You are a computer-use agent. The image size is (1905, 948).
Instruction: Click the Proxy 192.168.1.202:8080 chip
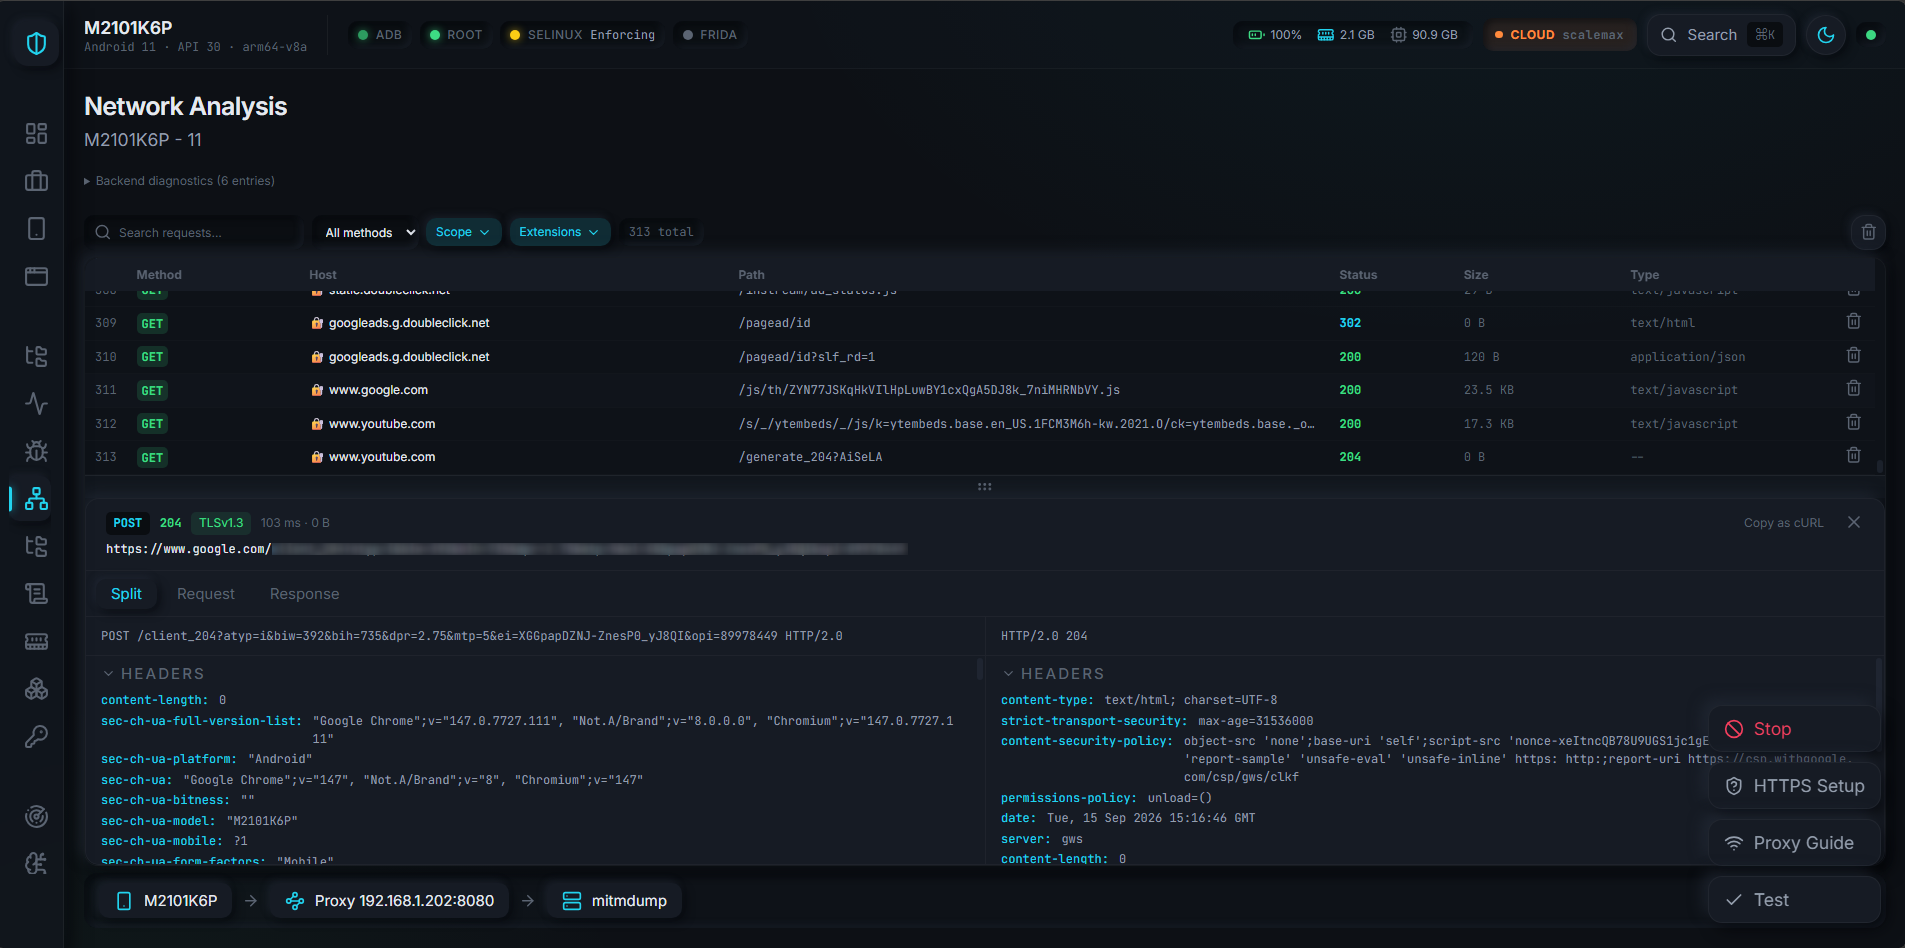[x=389, y=901]
